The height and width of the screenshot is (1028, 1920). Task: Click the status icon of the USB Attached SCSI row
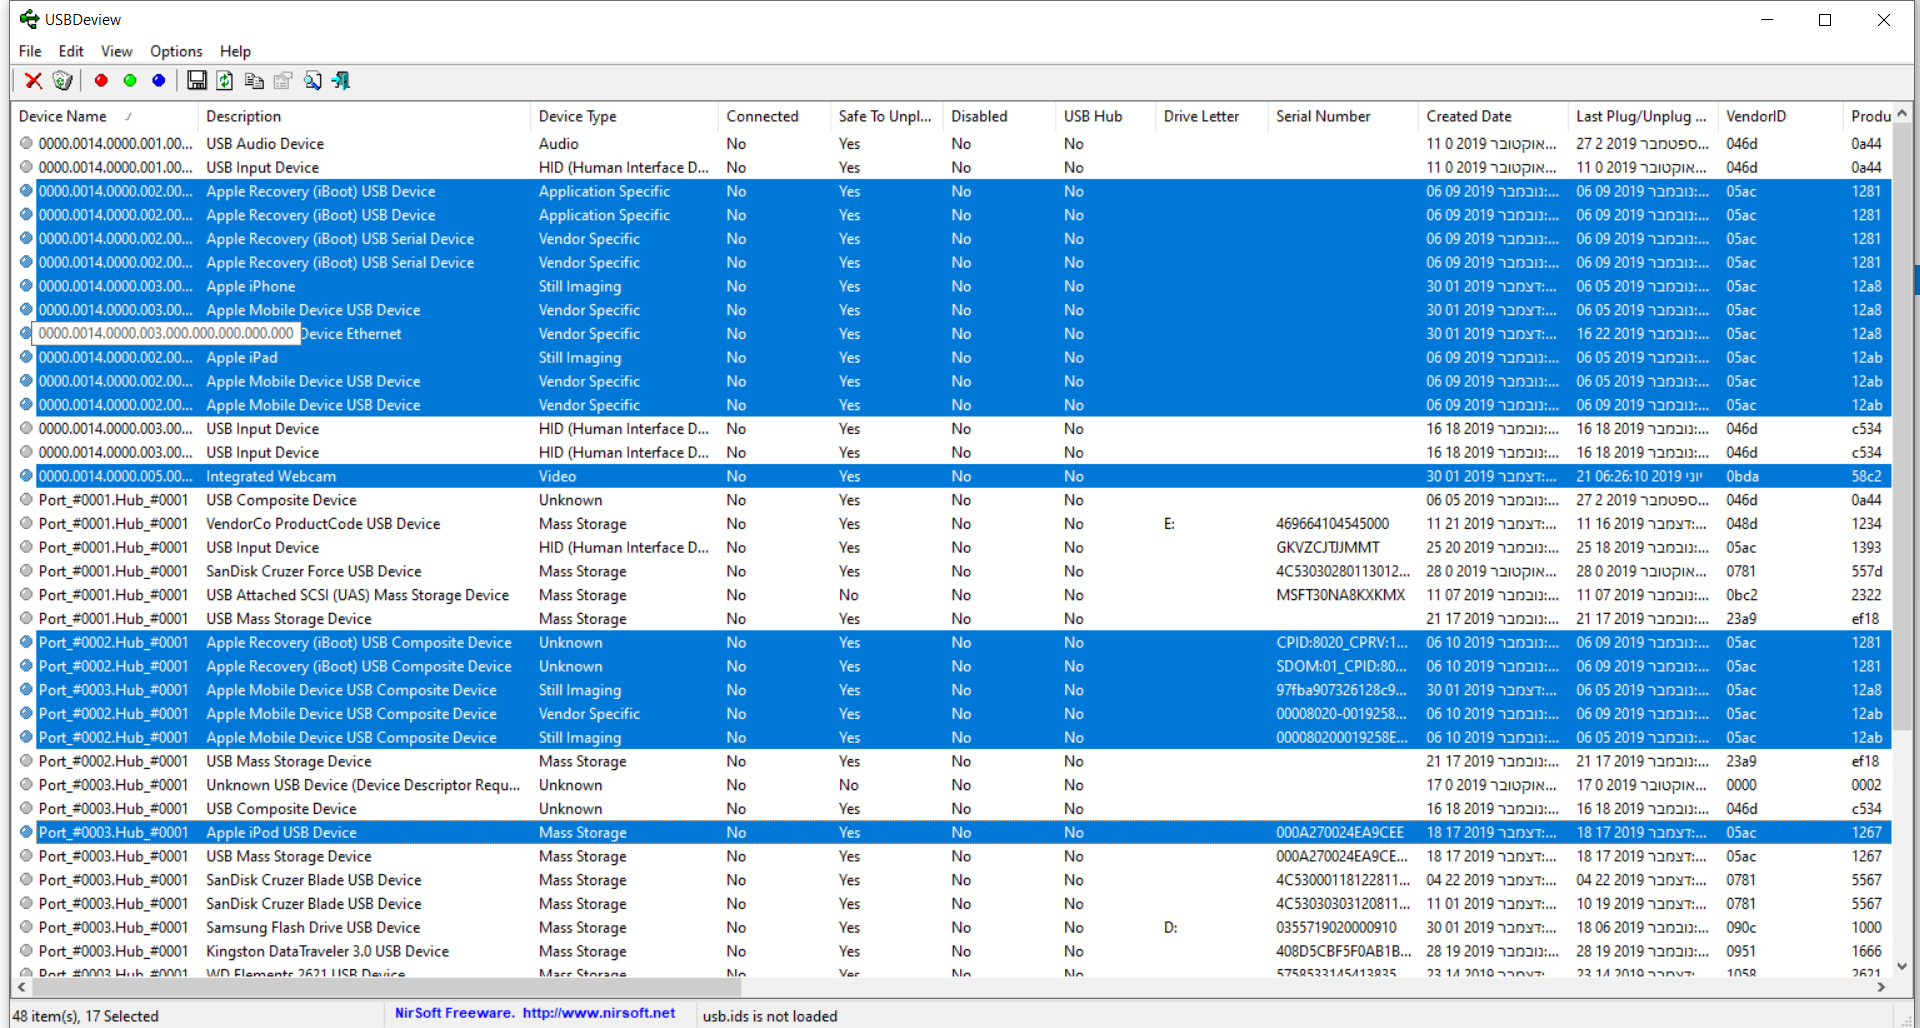click(26, 595)
